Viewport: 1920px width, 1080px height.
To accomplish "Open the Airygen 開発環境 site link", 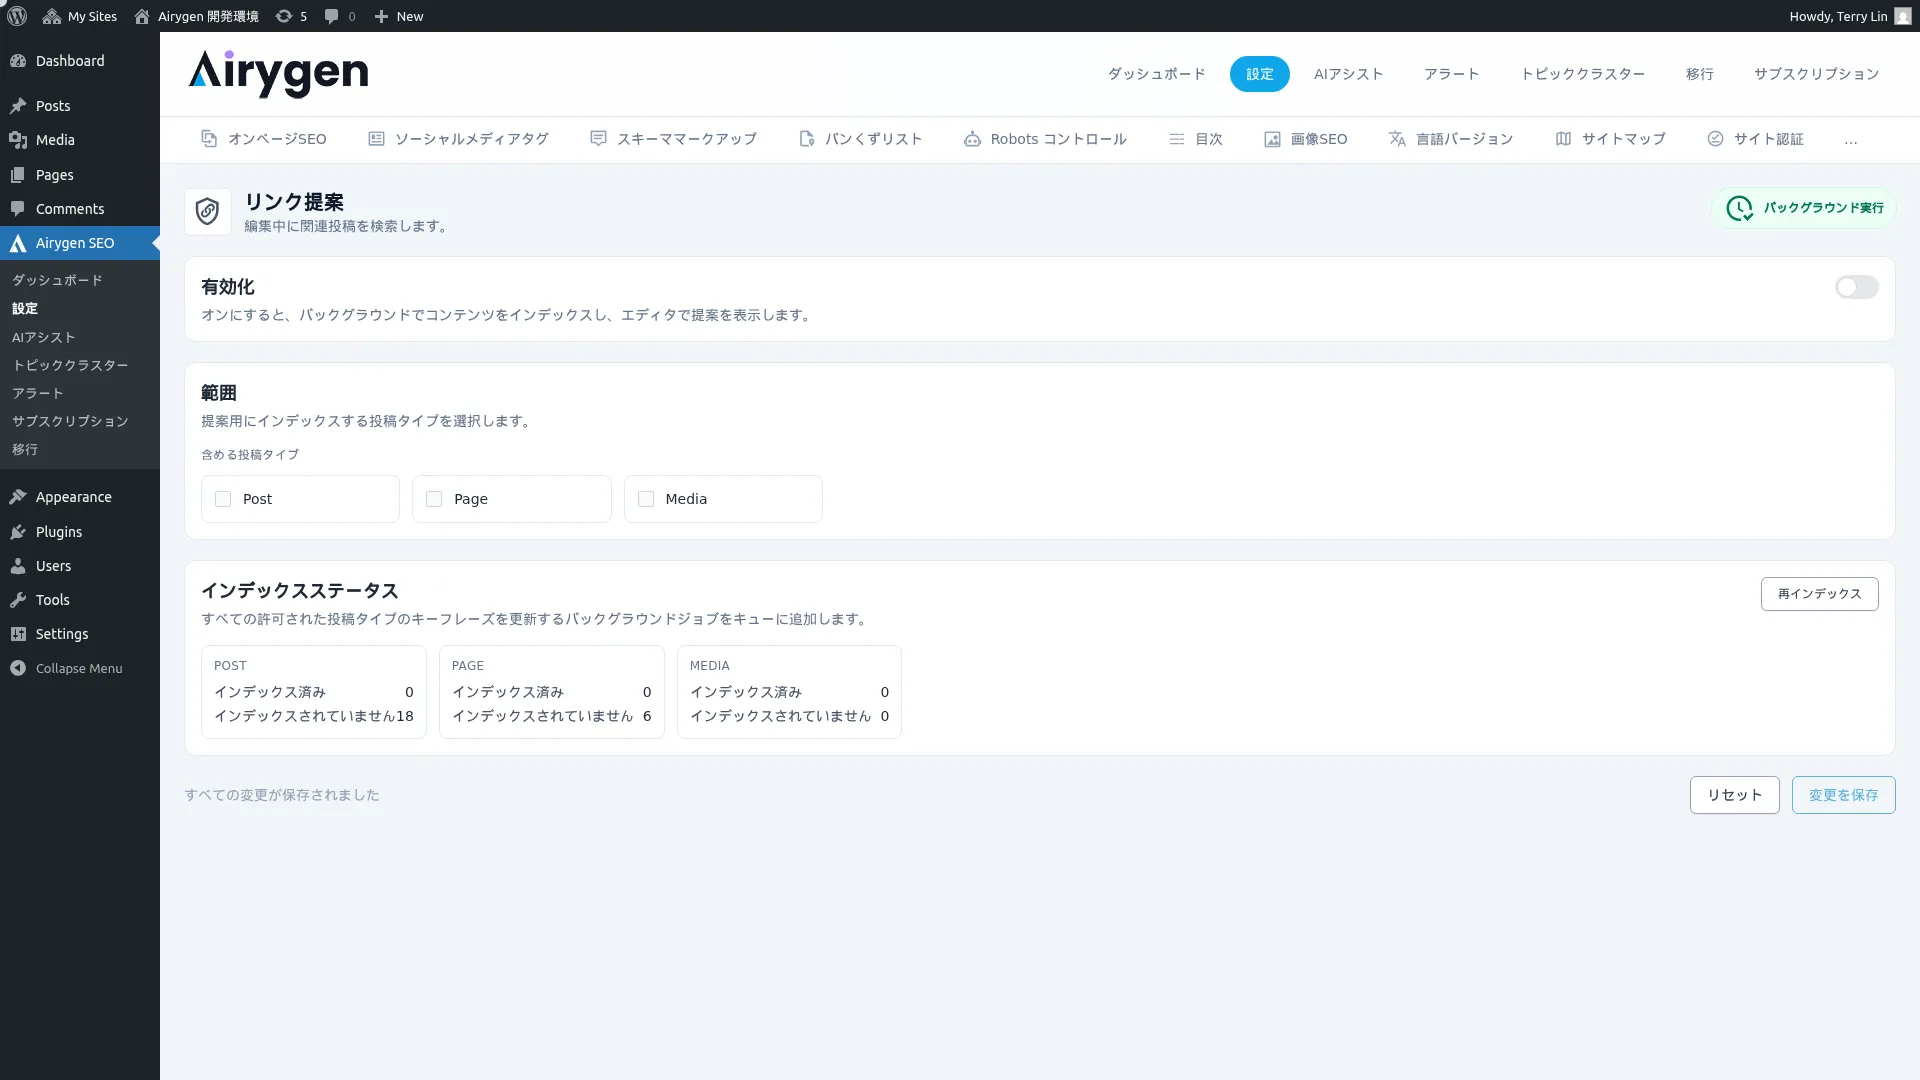I will tap(196, 16).
